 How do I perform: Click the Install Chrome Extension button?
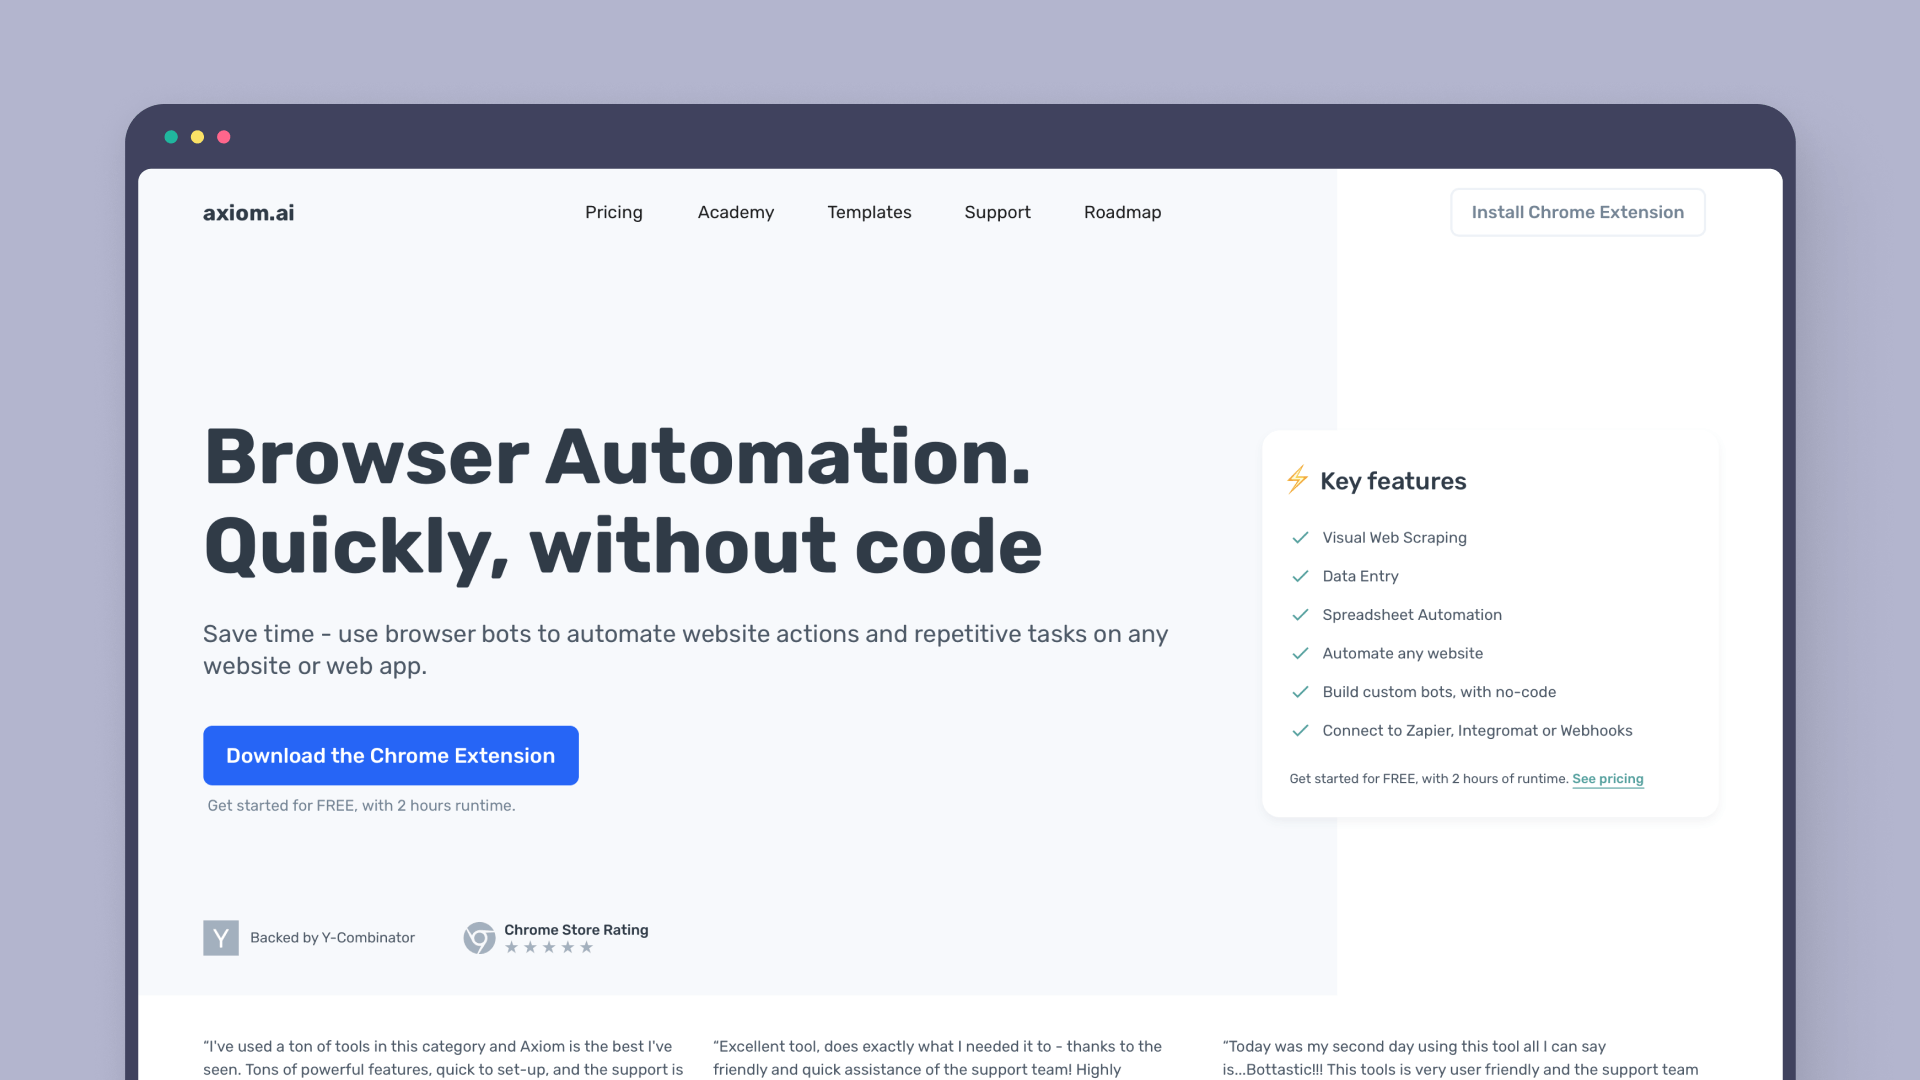pyautogui.click(x=1577, y=212)
